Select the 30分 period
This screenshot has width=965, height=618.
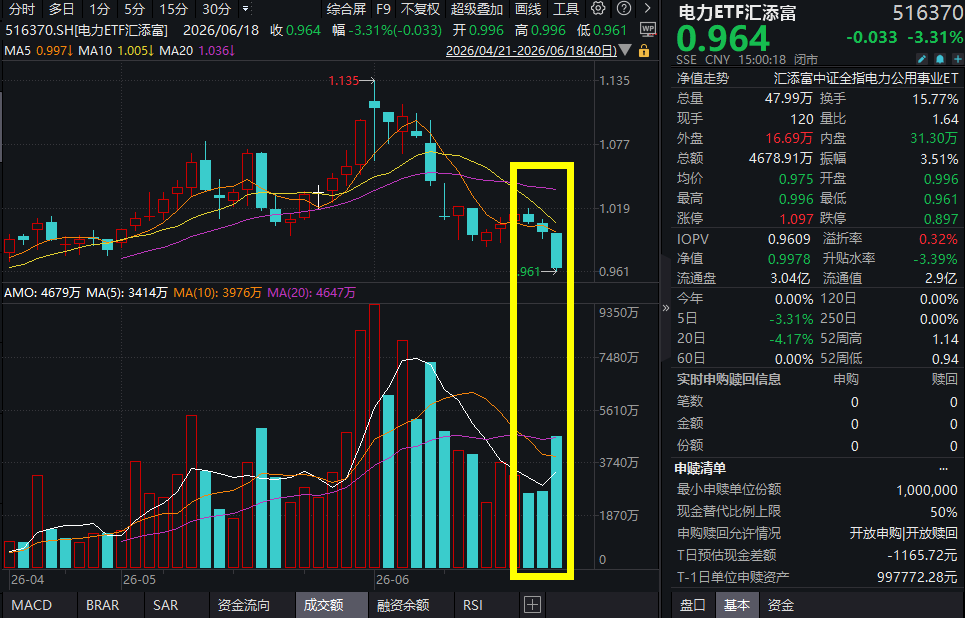217,9
